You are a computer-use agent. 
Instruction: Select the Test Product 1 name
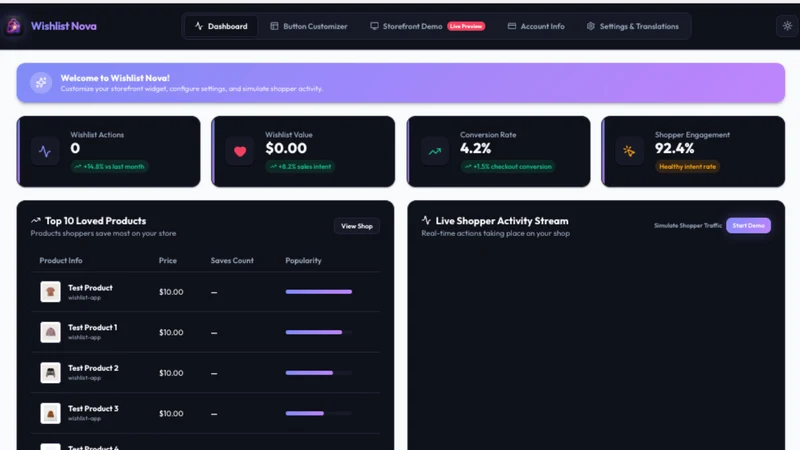click(x=92, y=328)
